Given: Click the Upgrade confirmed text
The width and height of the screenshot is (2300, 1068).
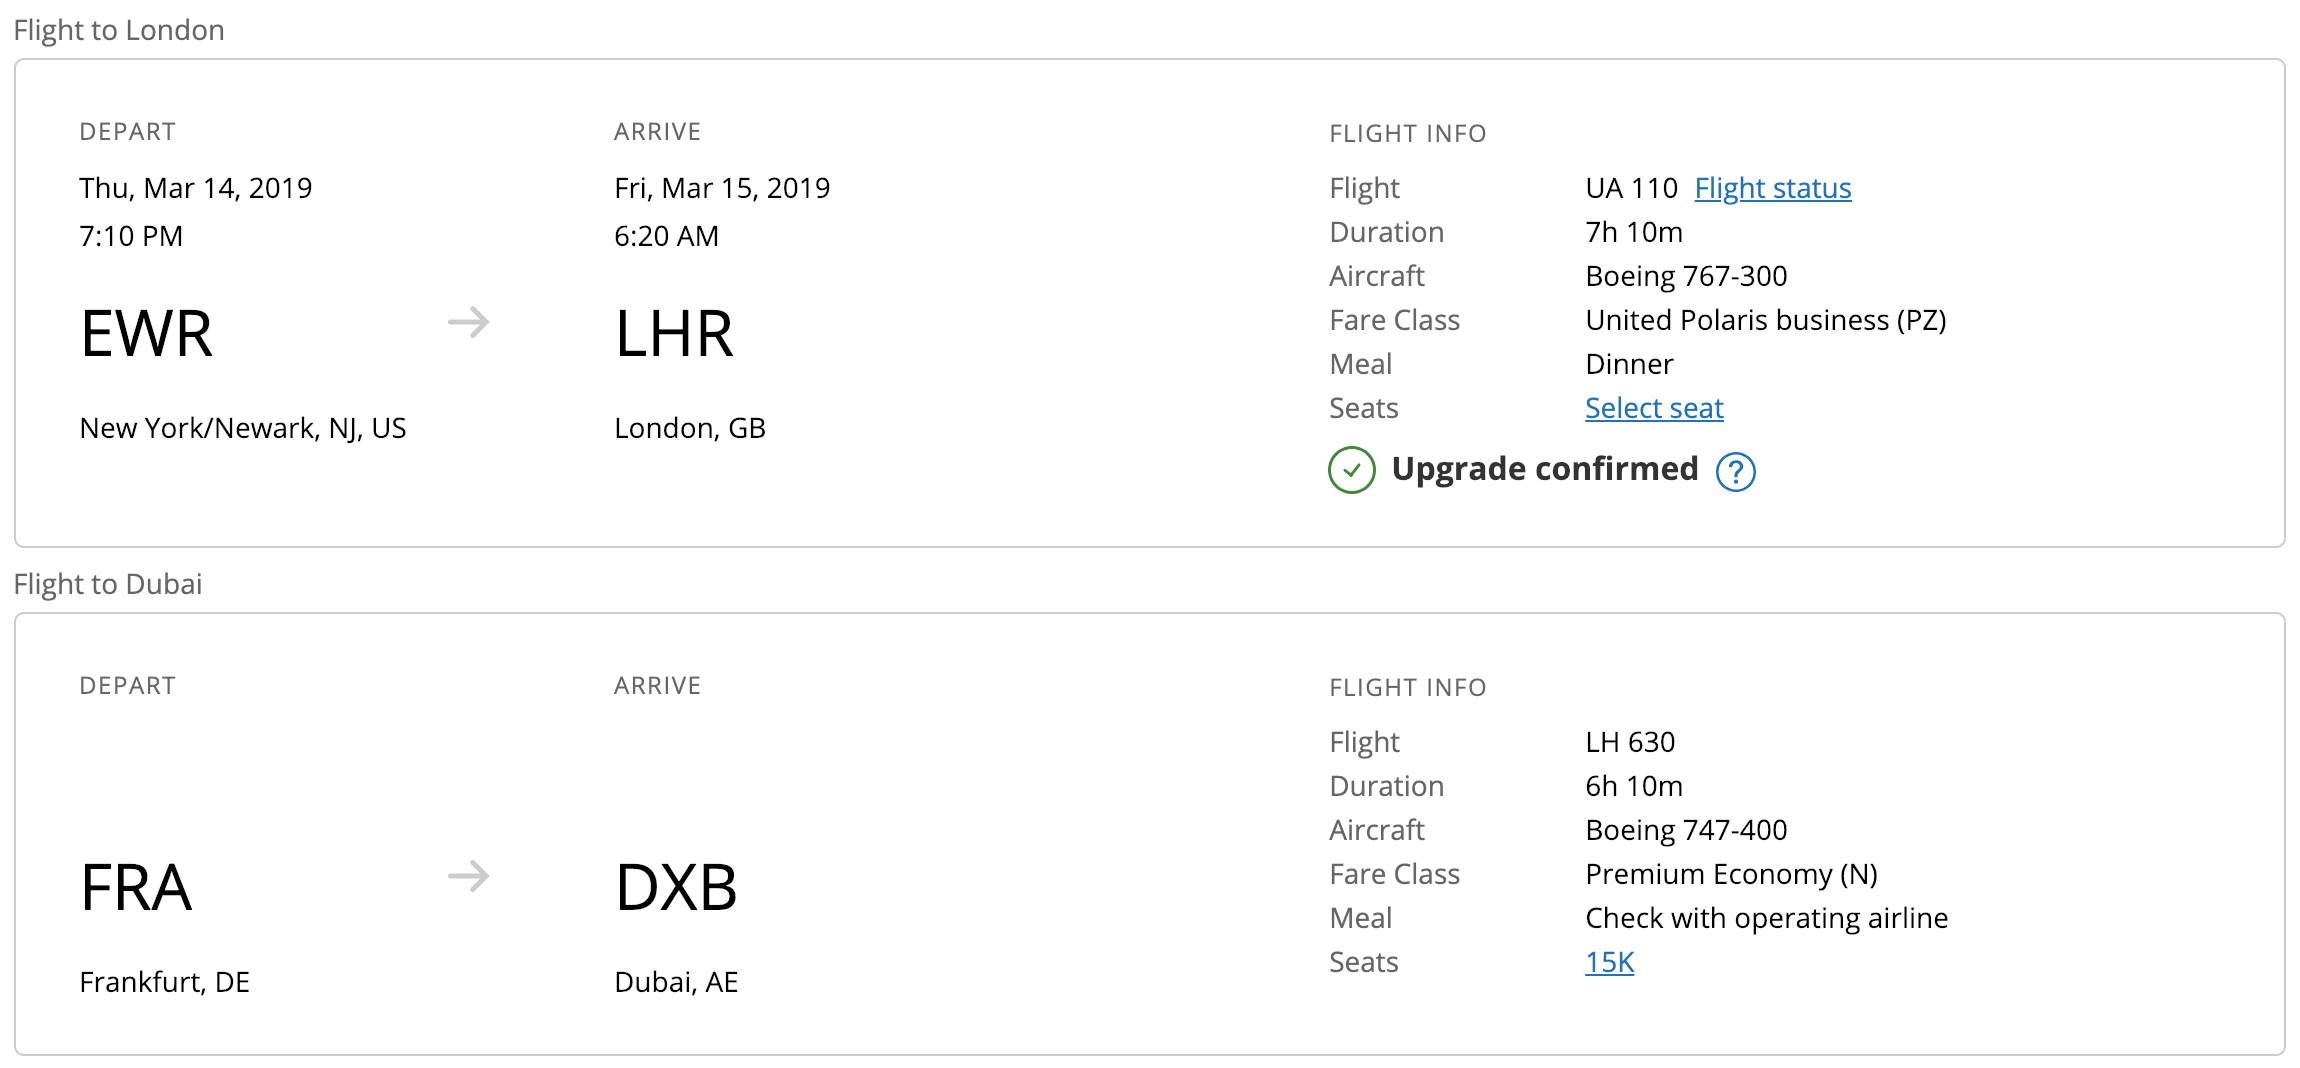Looking at the screenshot, I should tap(1544, 469).
